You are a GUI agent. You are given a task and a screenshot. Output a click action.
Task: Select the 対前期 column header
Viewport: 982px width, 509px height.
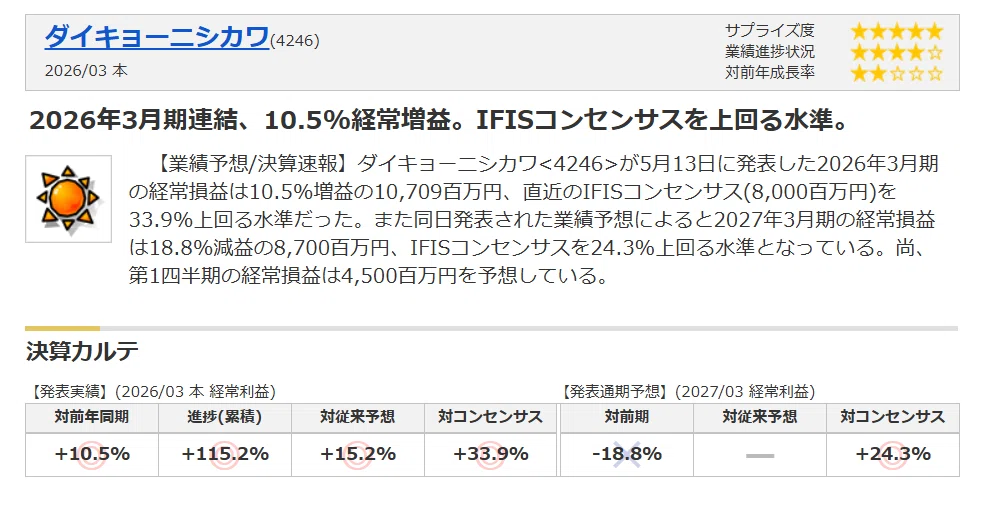coord(627,417)
